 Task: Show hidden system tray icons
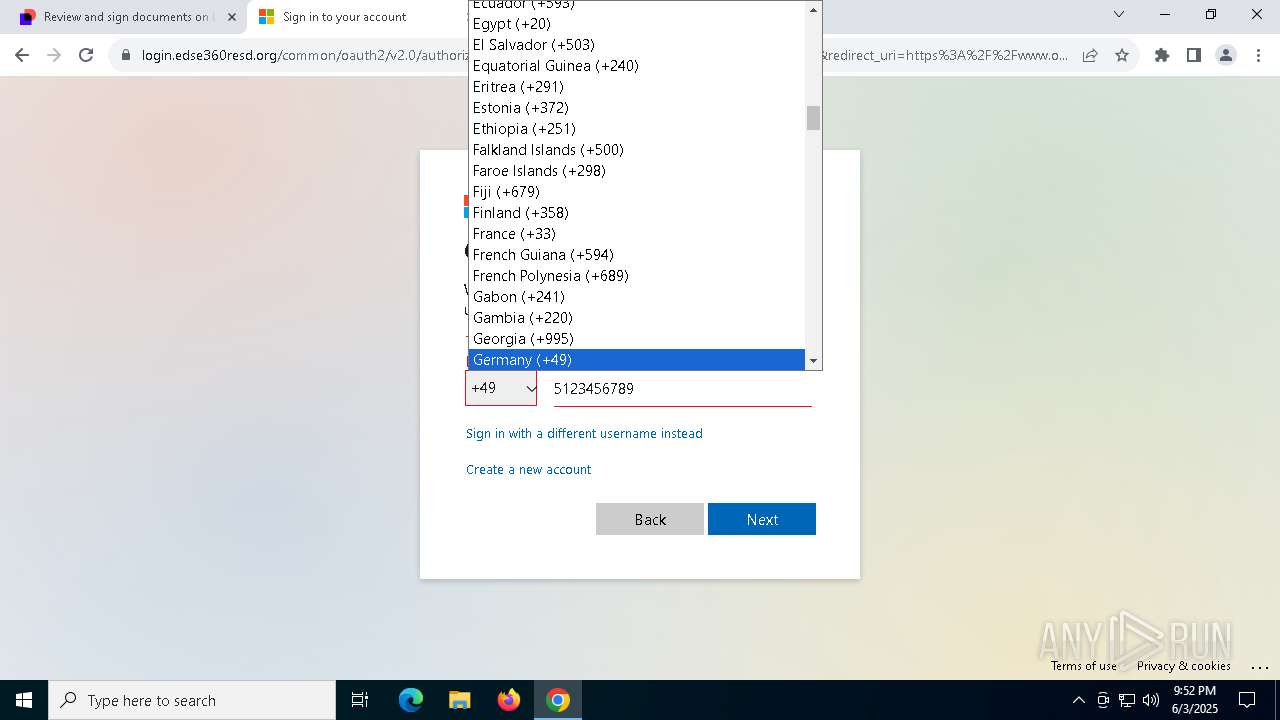pyautogui.click(x=1078, y=700)
